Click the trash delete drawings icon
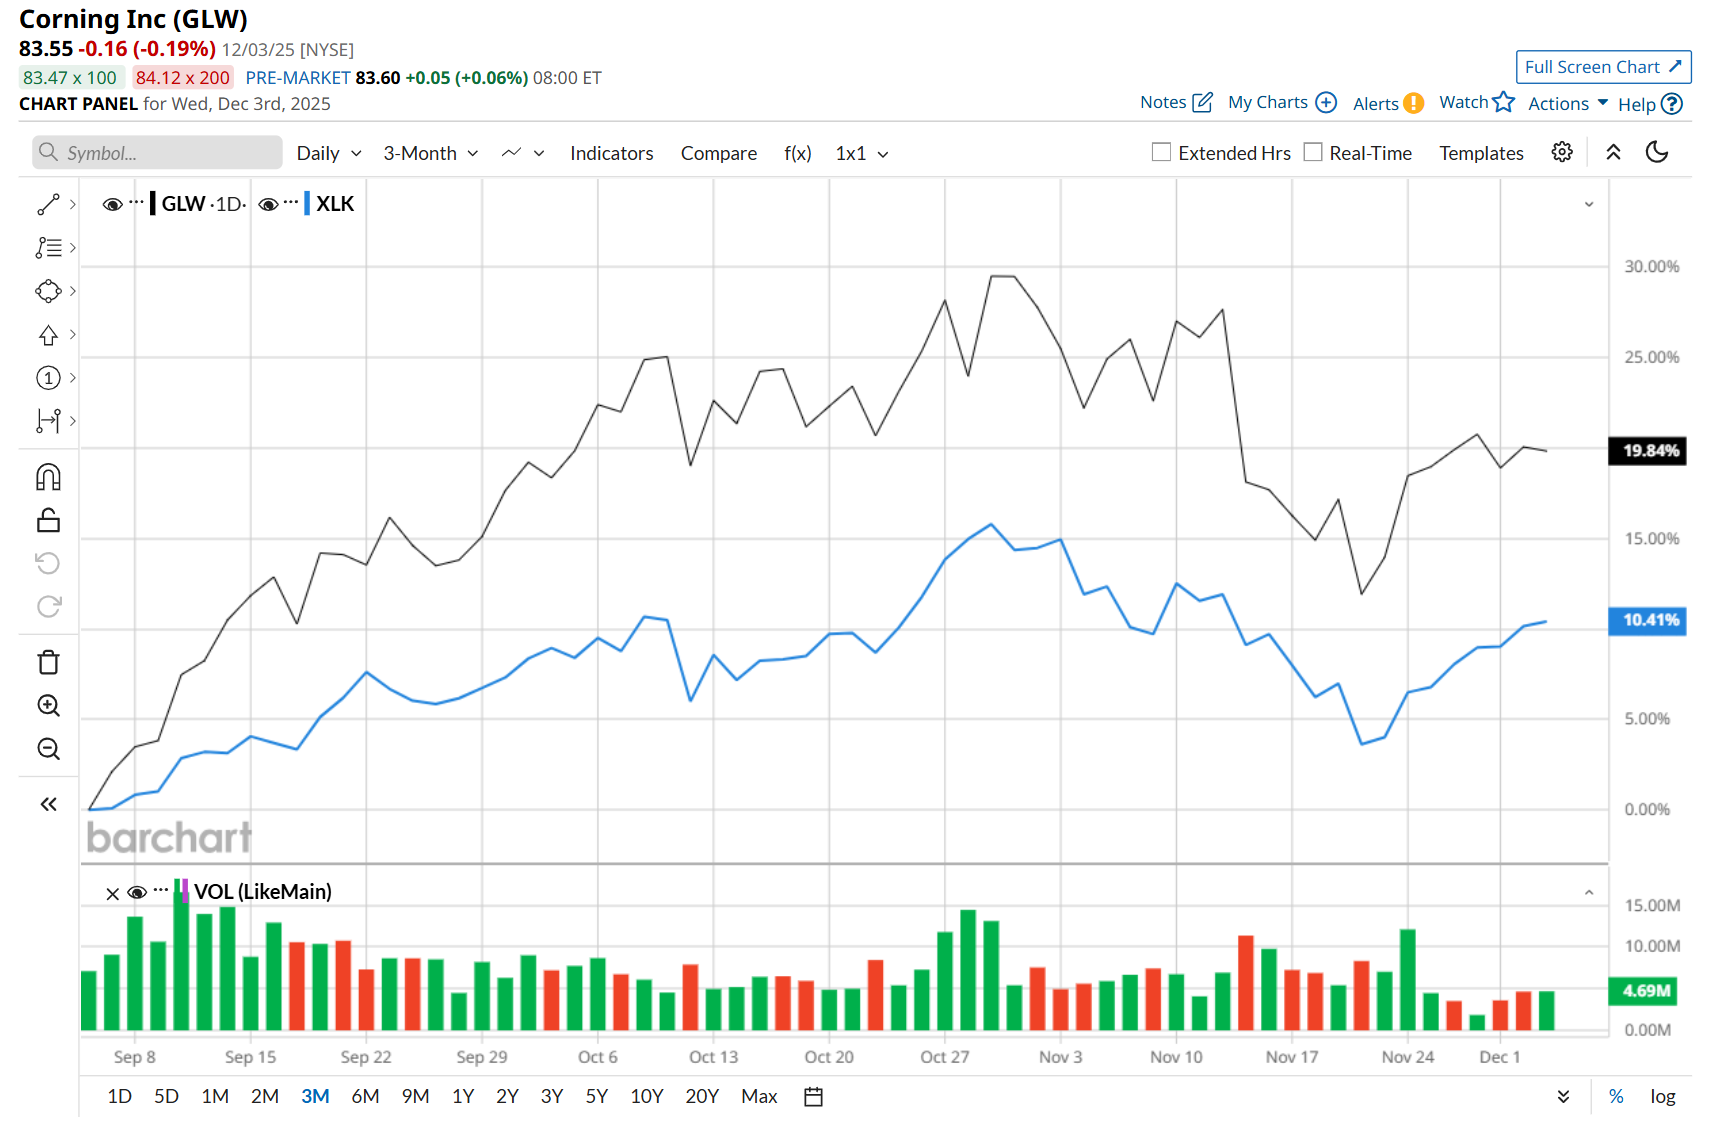 pyautogui.click(x=48, y=662)
